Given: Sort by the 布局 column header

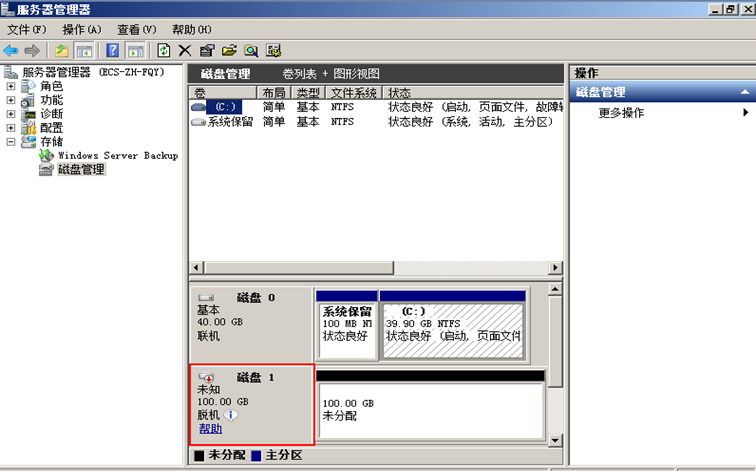Looking at the screenshot, I should pyautogui.click(x=274, y=93).
